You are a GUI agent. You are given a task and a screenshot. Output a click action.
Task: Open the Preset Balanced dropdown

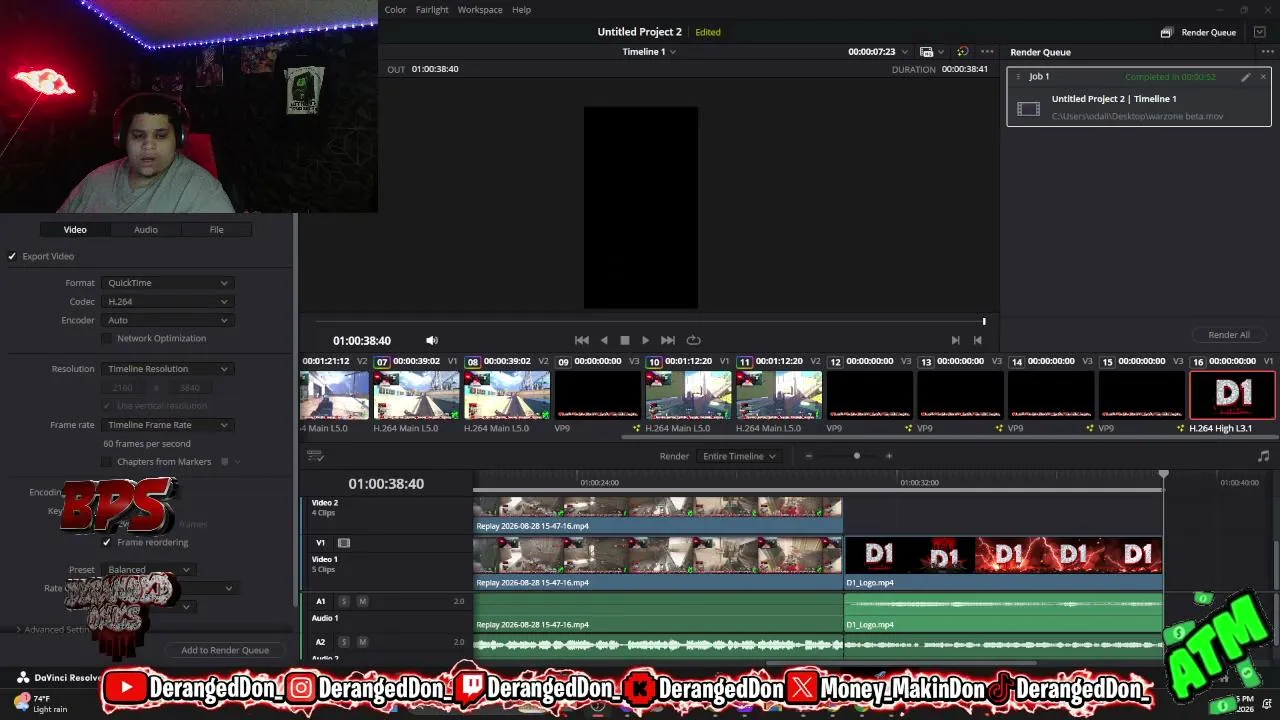[x=148, y=570]
